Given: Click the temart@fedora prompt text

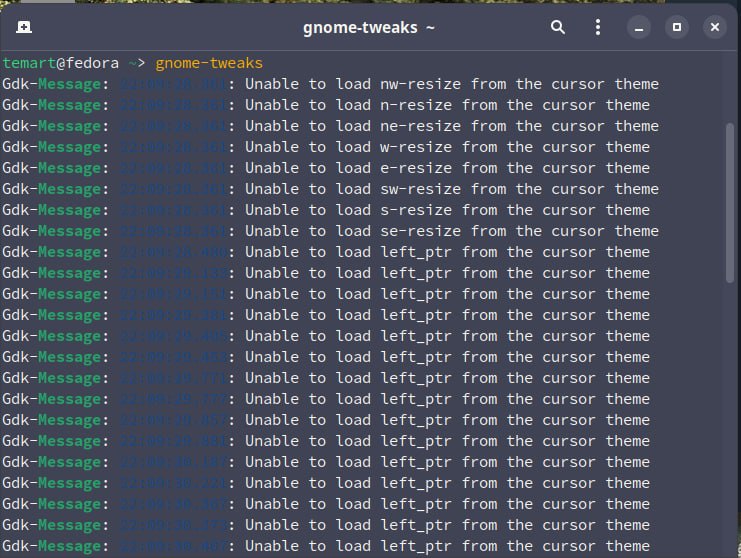Looking at the screenshot, I should pos(60,63).
